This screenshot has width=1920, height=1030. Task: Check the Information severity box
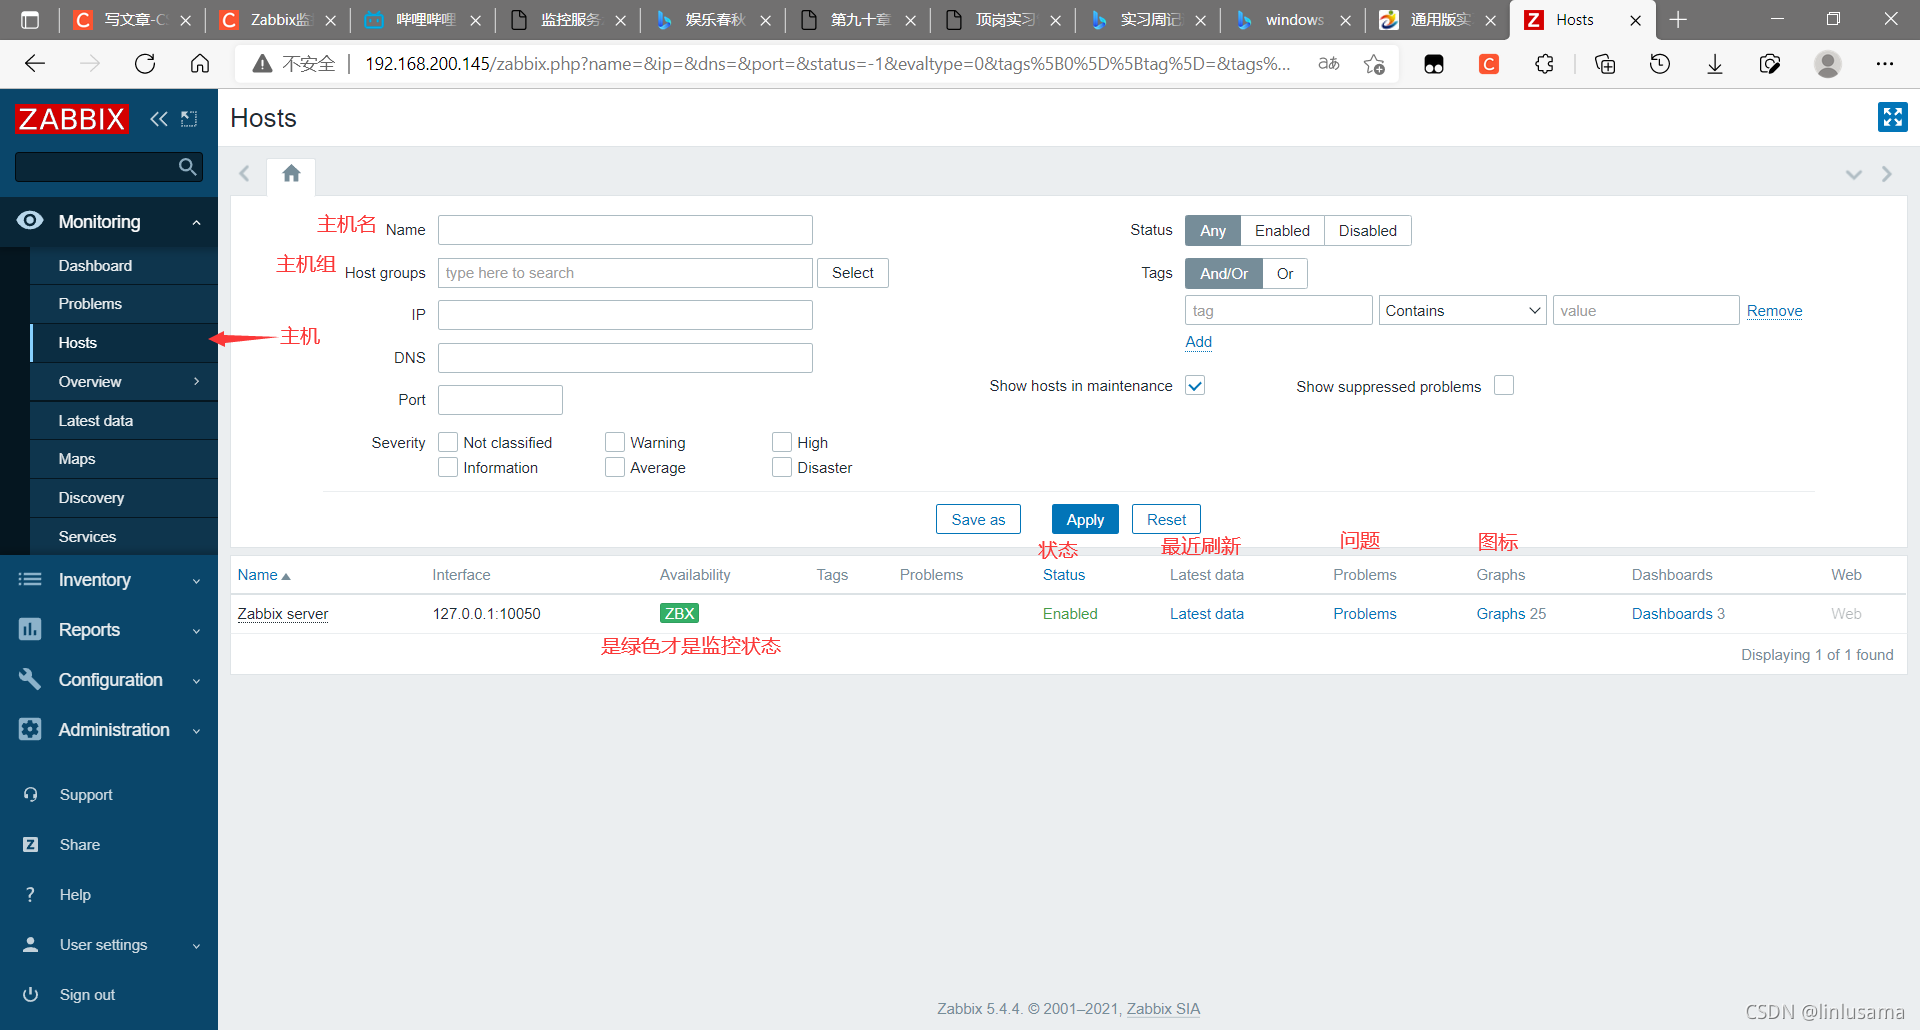(x=448, y=467)
